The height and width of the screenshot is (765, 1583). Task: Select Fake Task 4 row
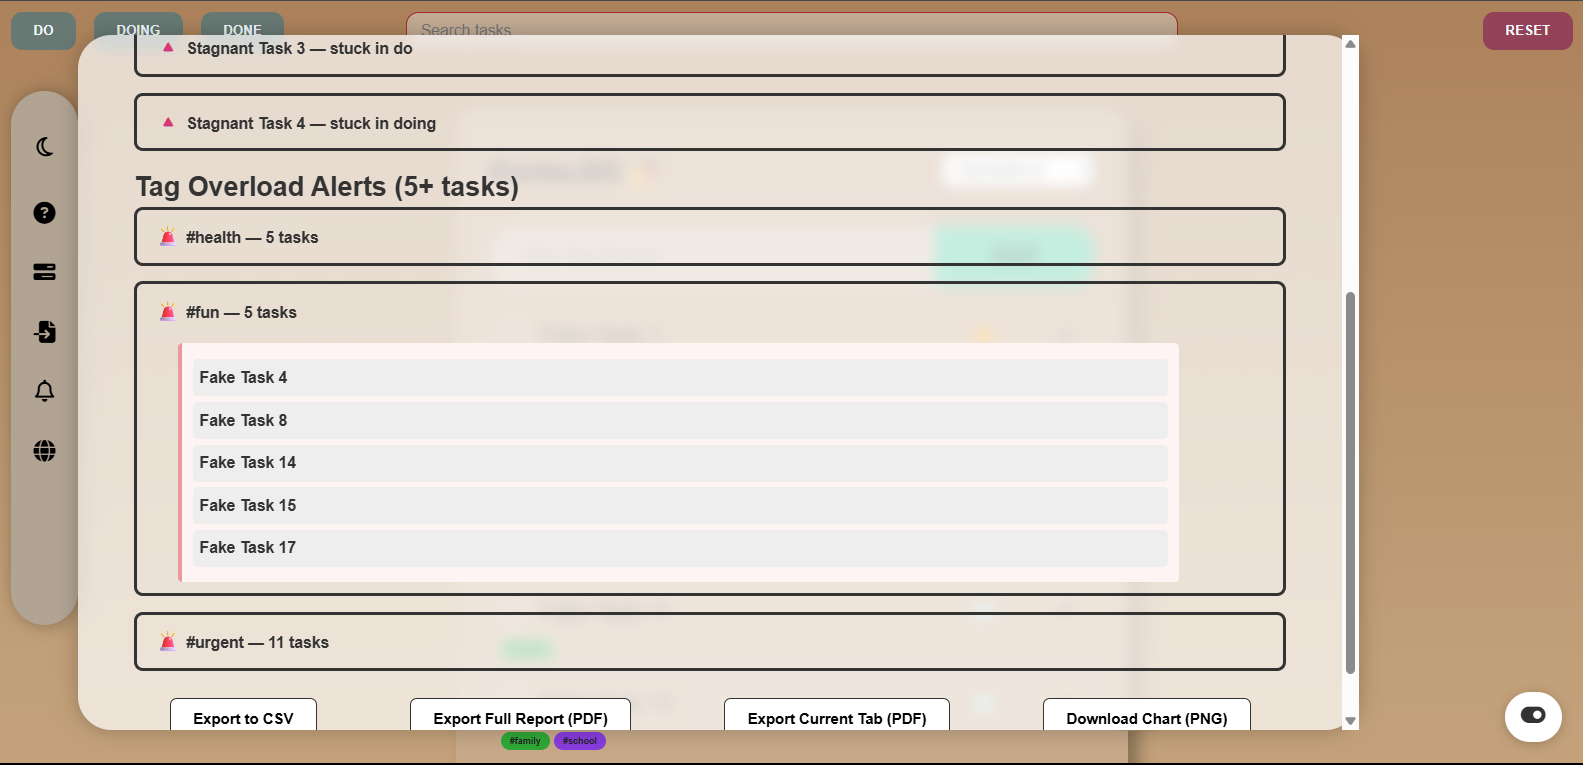680,377
